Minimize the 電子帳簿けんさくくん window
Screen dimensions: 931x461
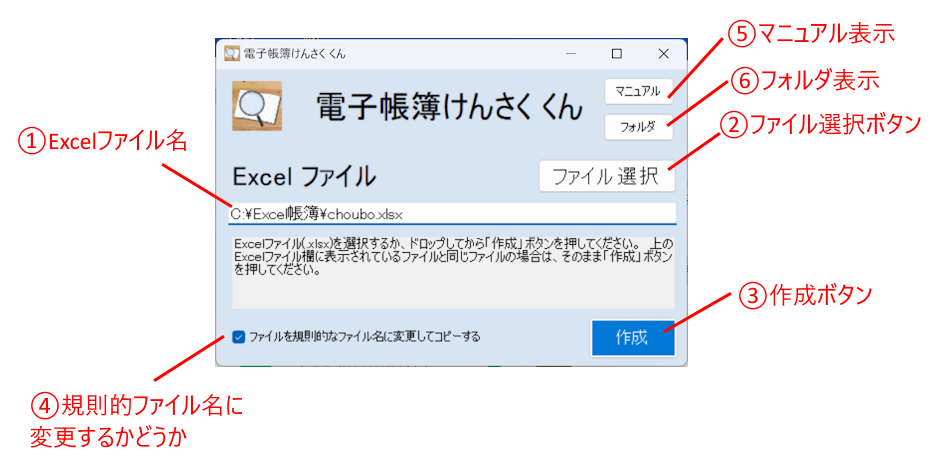(572, 53)
